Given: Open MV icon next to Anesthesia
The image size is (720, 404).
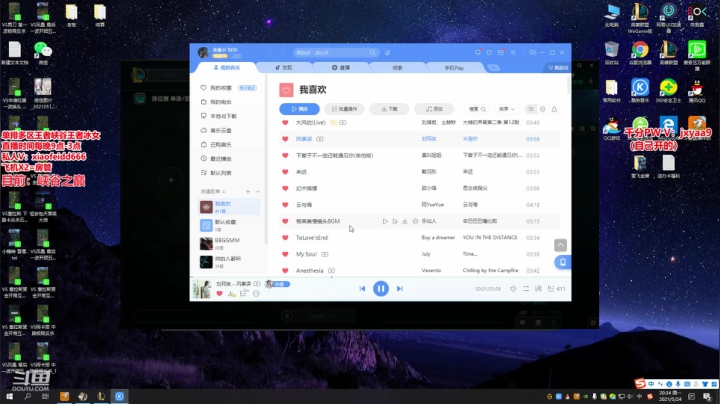Looking at the screenshot, I should tap(331, 271).
